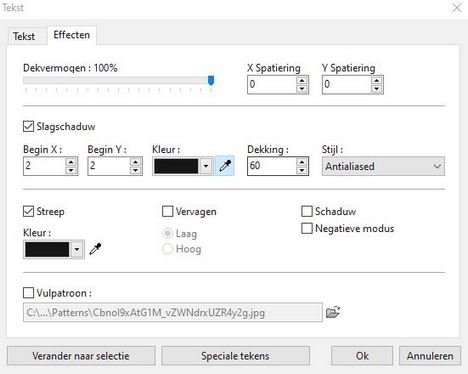Expand the Slagschaduw Kleur dropdown arrow
Viewport: 468px width, 374px height.
(206, 166)
